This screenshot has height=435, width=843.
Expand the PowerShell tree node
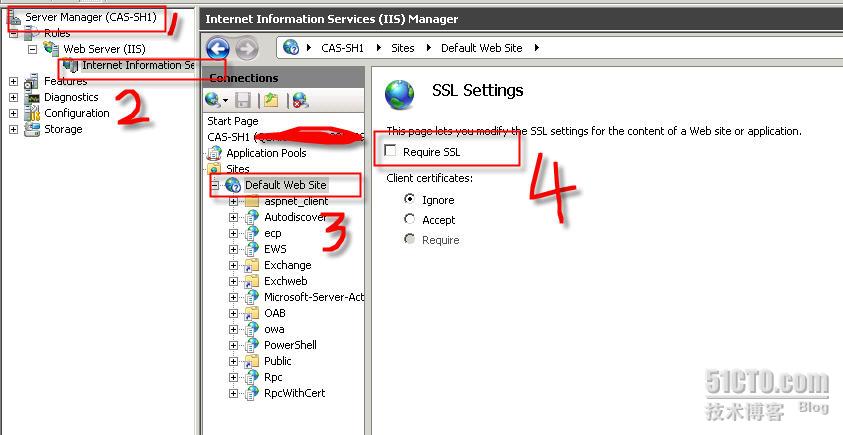click(x=233, y=345)
